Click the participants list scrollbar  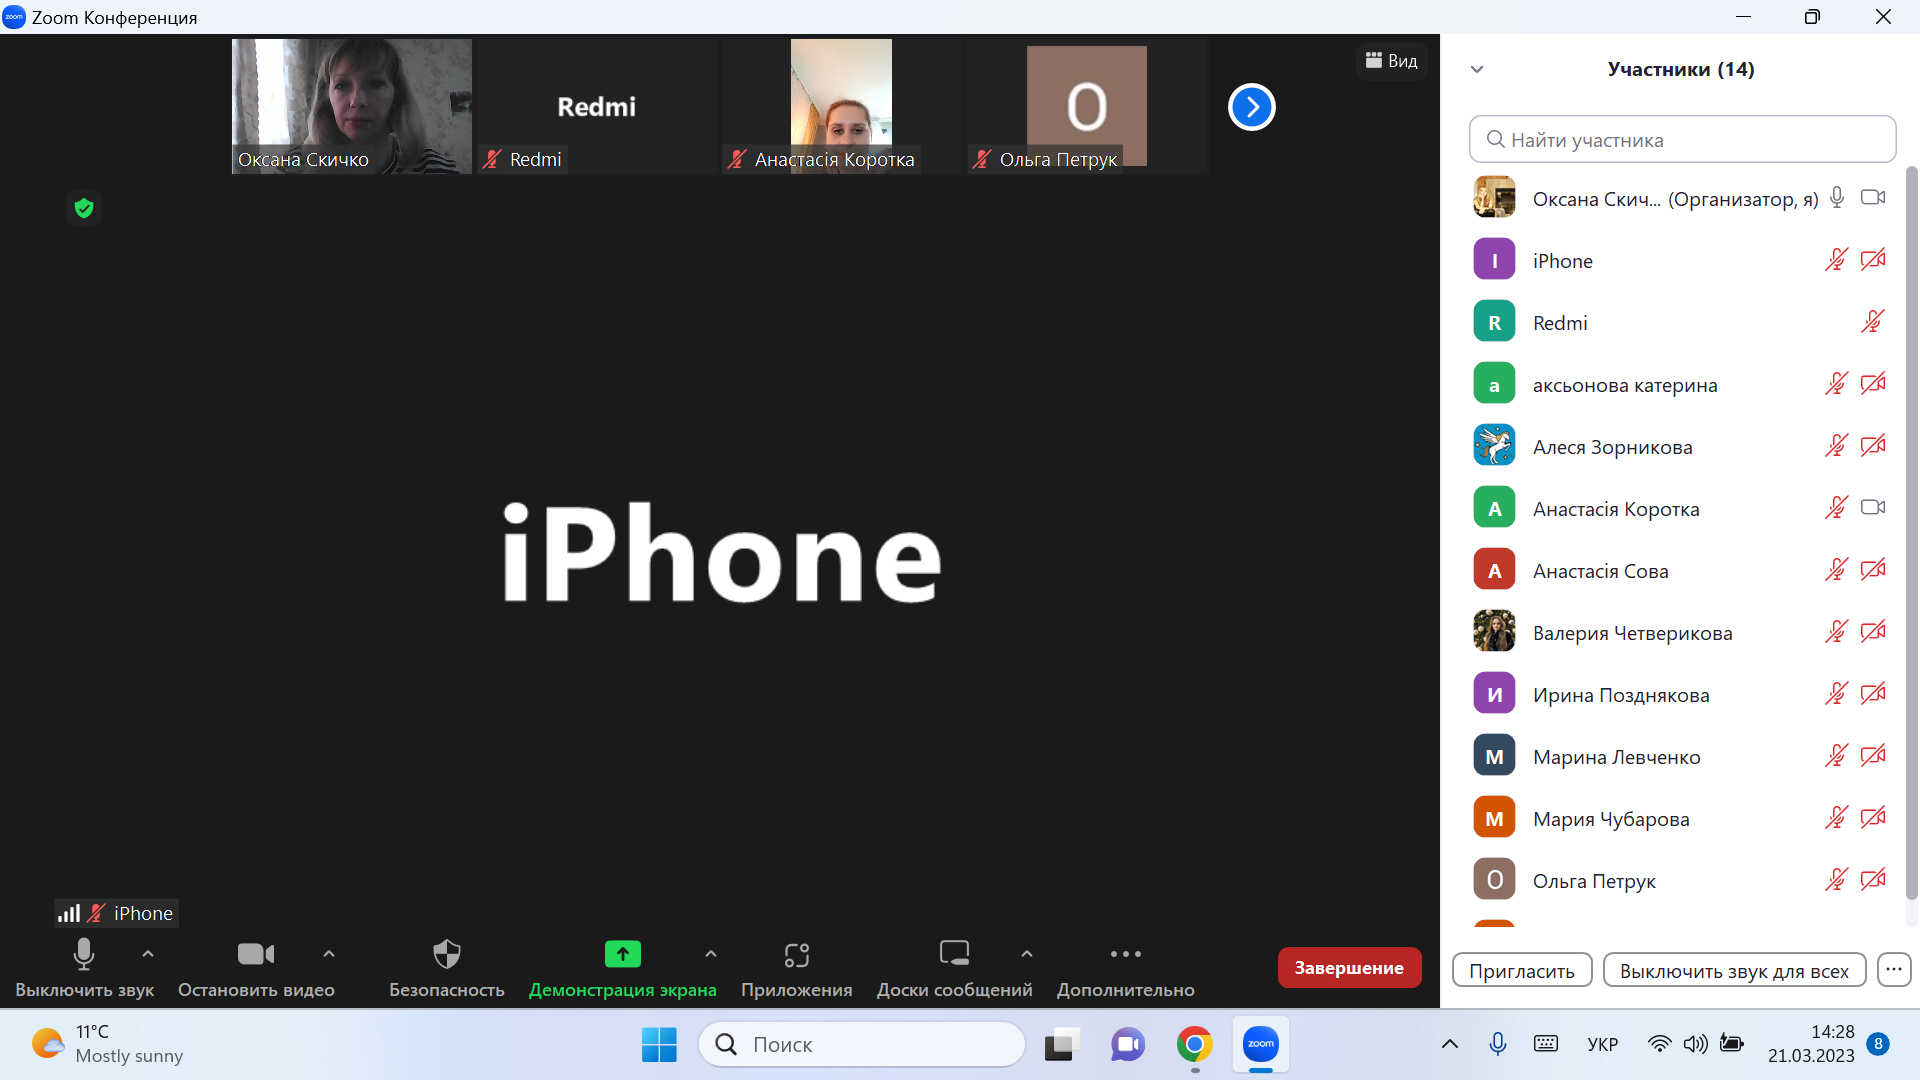tap(1911, 533)
